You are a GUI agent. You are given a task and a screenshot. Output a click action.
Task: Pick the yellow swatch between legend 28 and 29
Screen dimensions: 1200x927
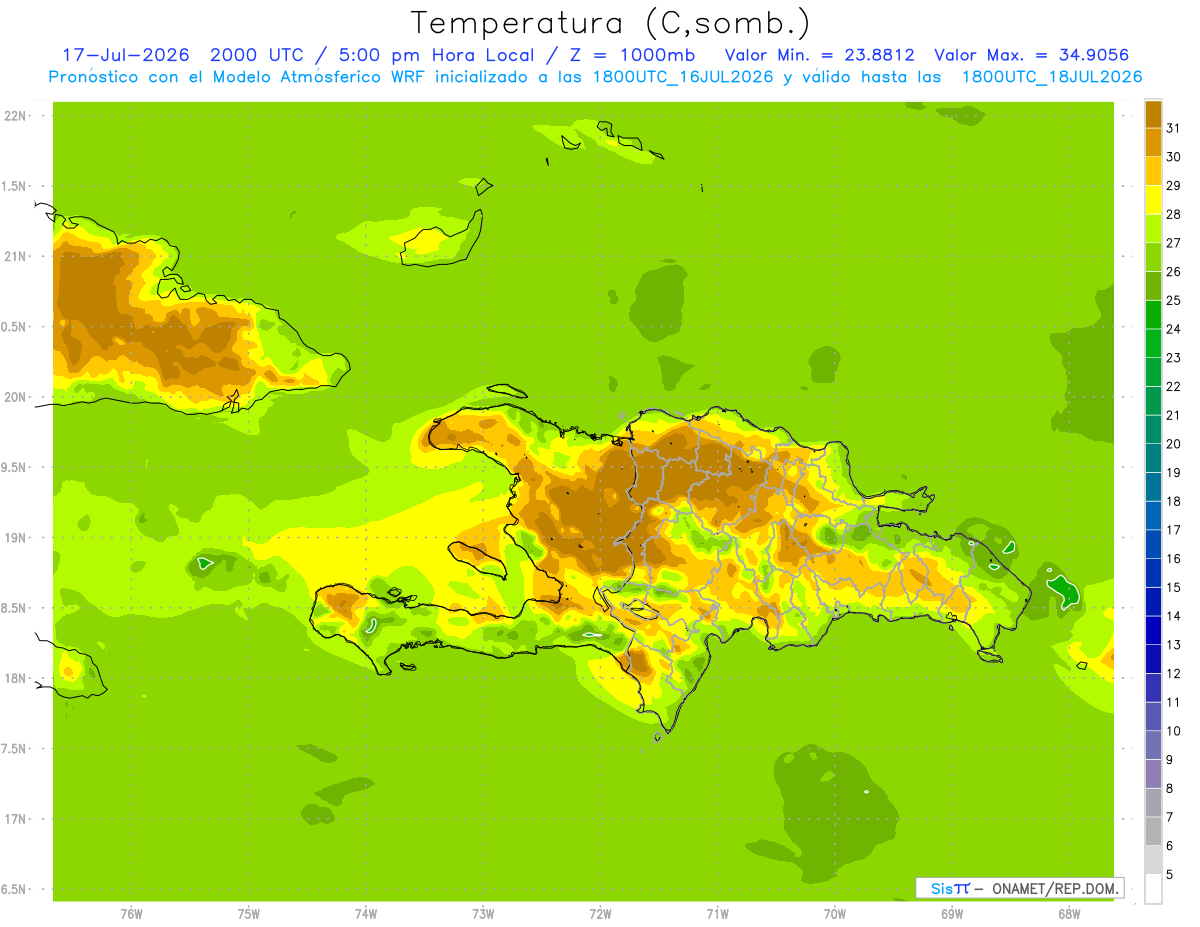1153,200
